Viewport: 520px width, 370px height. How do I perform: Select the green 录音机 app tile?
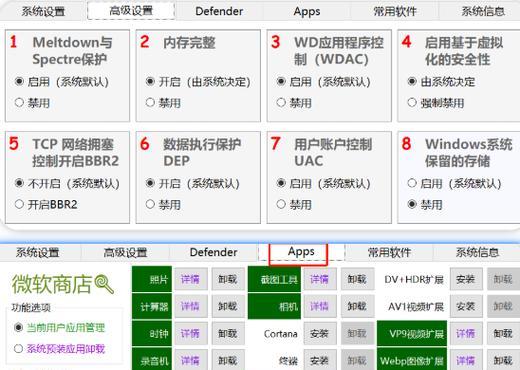point(152,359)
